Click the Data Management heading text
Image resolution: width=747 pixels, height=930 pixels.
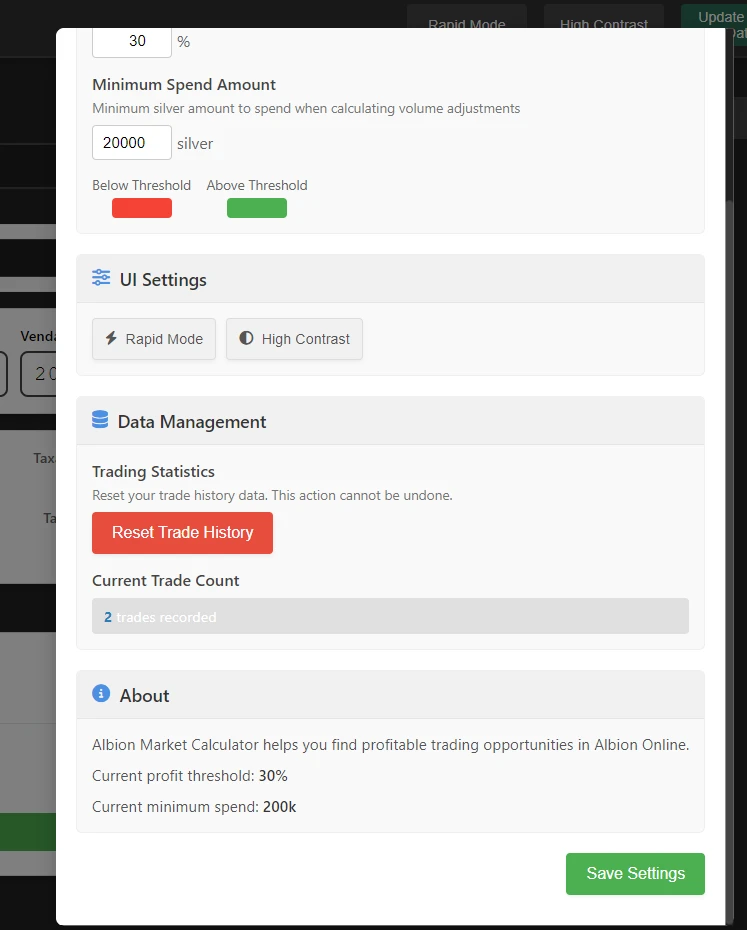click(x=192, y=422)
